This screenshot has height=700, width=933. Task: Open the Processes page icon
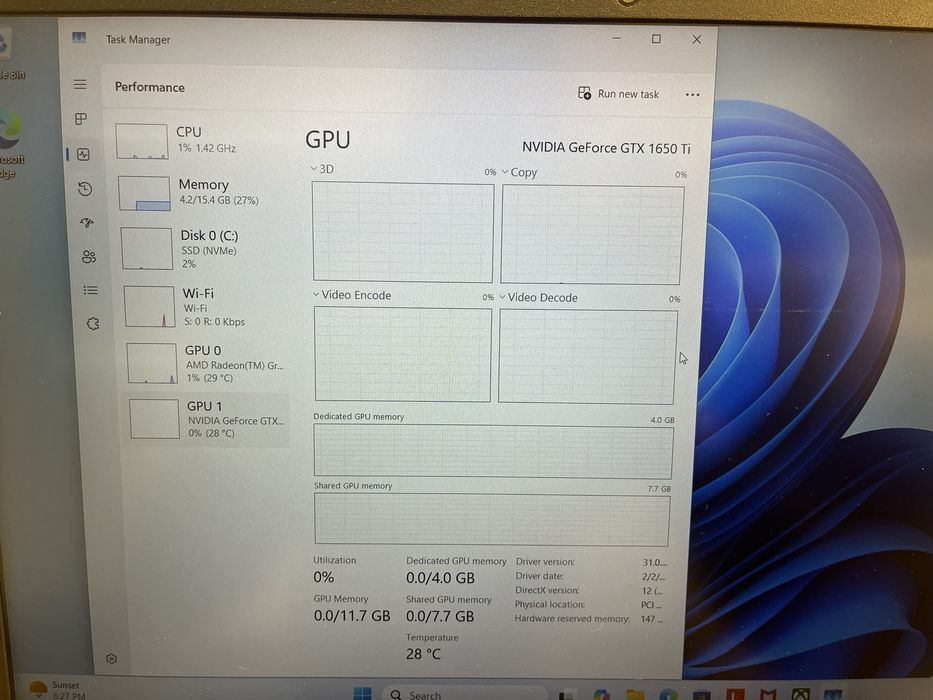coord(81,119)
